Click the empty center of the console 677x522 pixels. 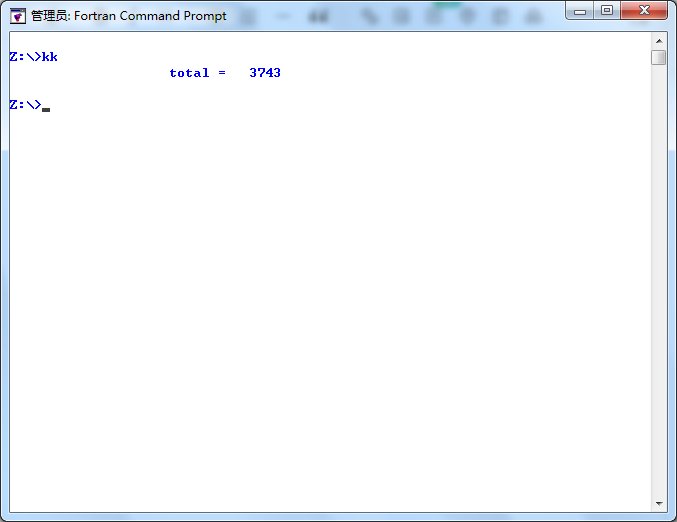point(330,280)
